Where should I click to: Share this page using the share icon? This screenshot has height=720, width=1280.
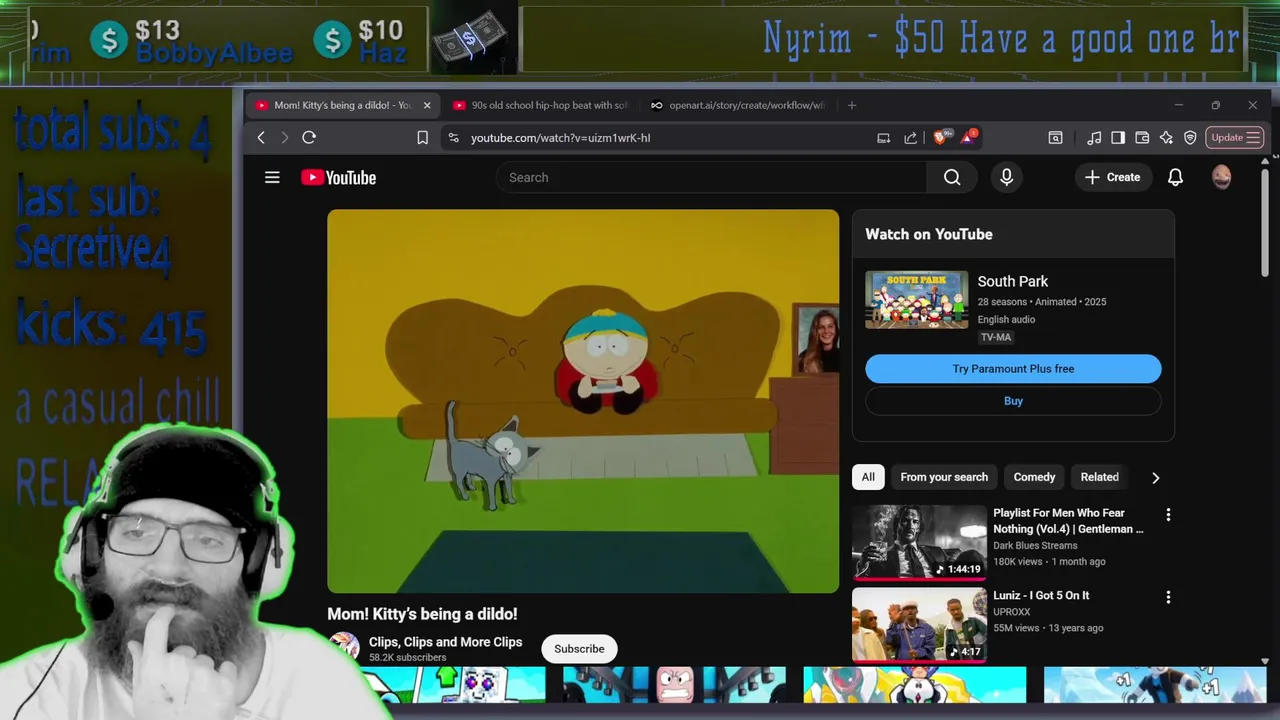point(910,137)
